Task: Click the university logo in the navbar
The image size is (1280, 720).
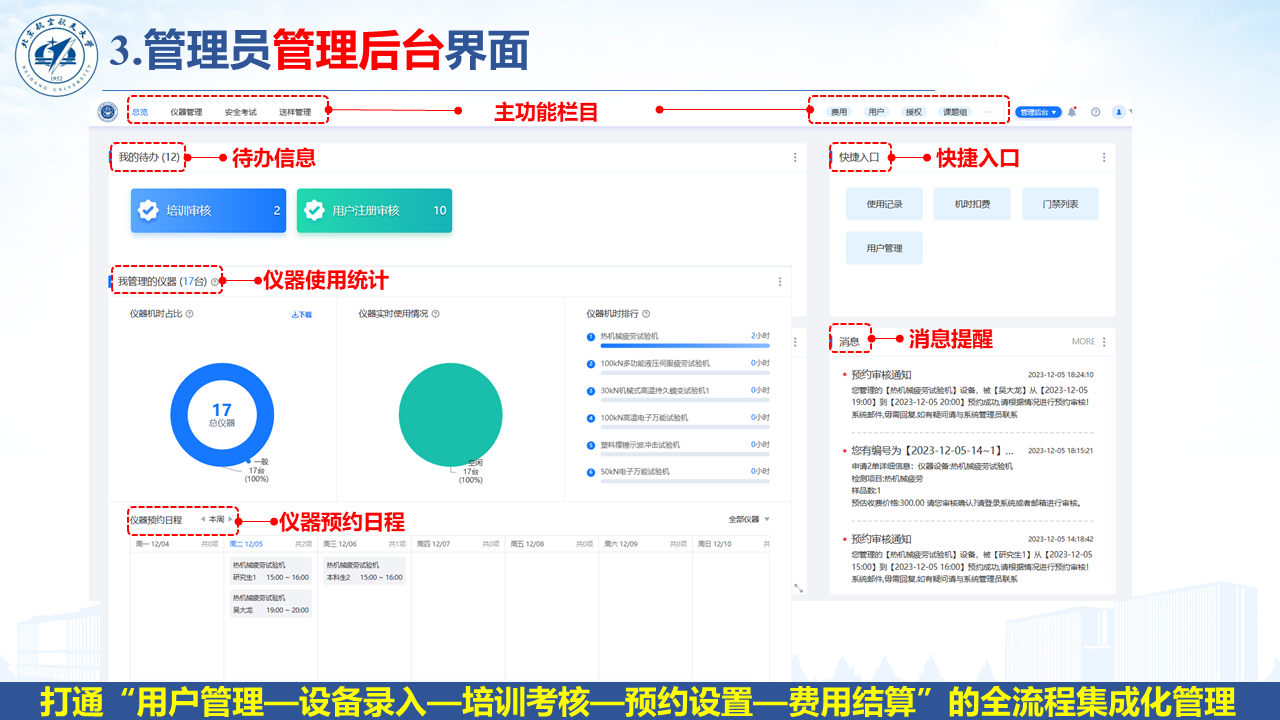Action: [107, 112]
